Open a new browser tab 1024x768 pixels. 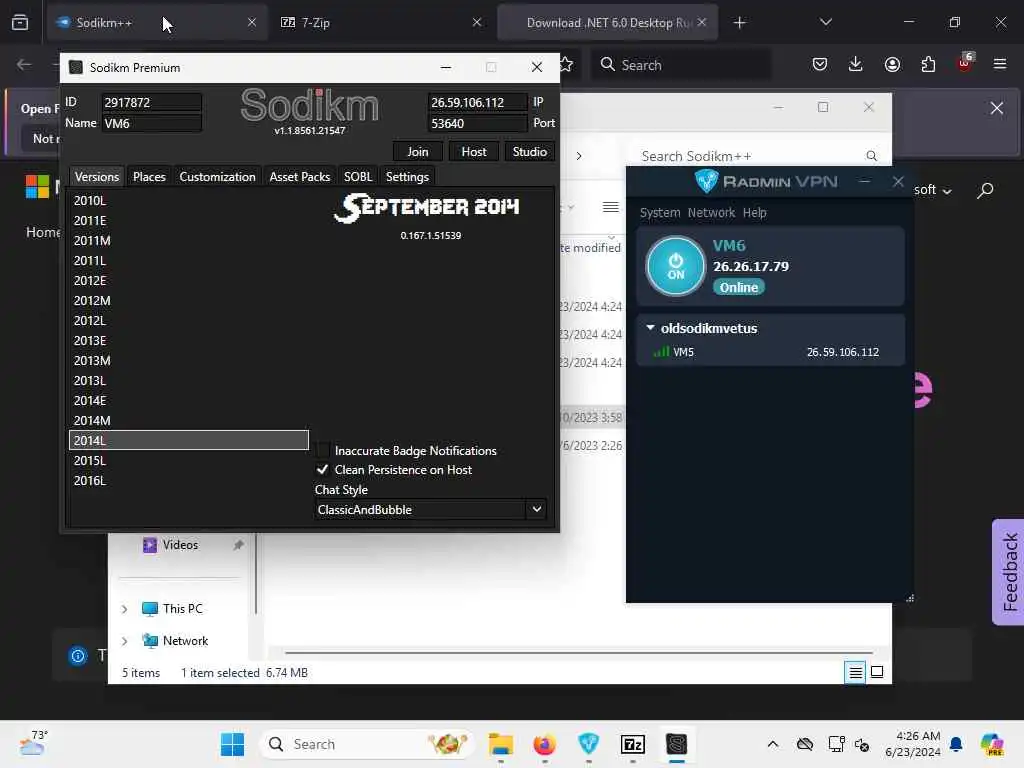(739, 22)
